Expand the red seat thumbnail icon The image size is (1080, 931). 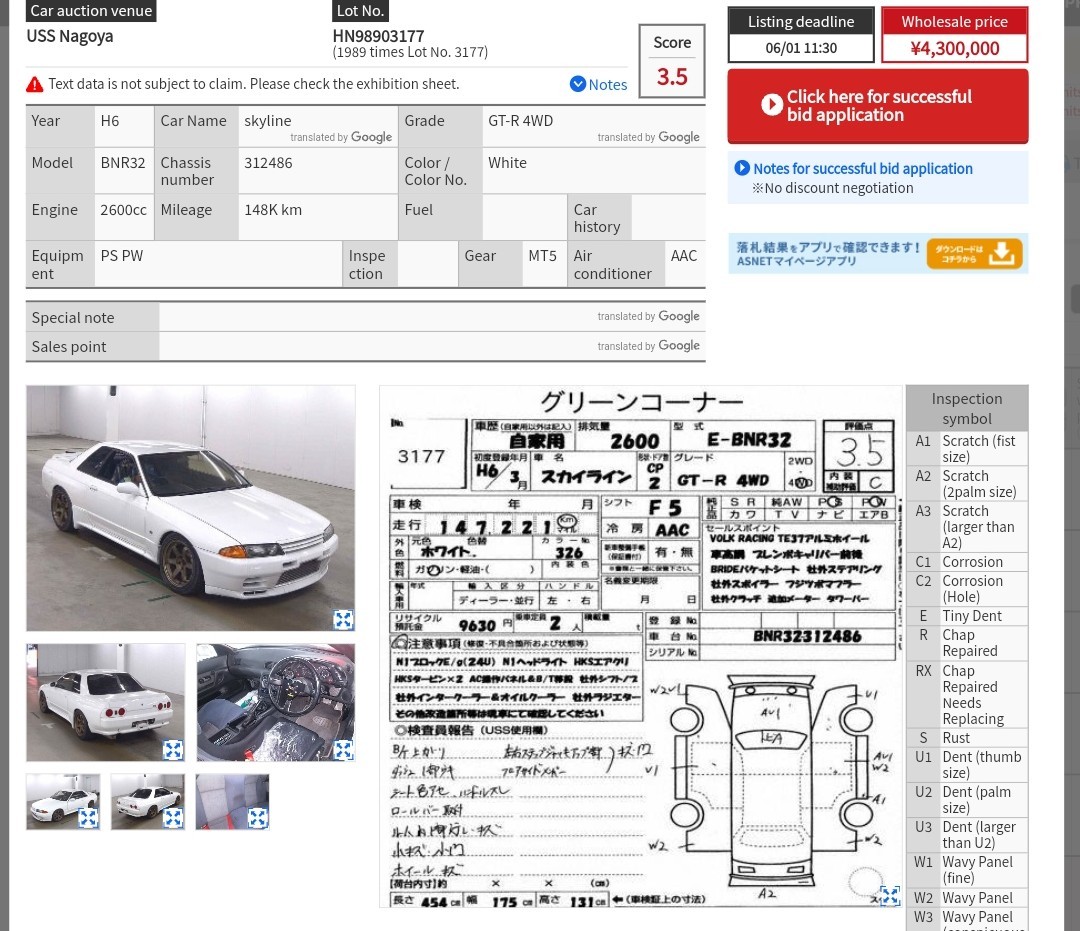(258, 818)
